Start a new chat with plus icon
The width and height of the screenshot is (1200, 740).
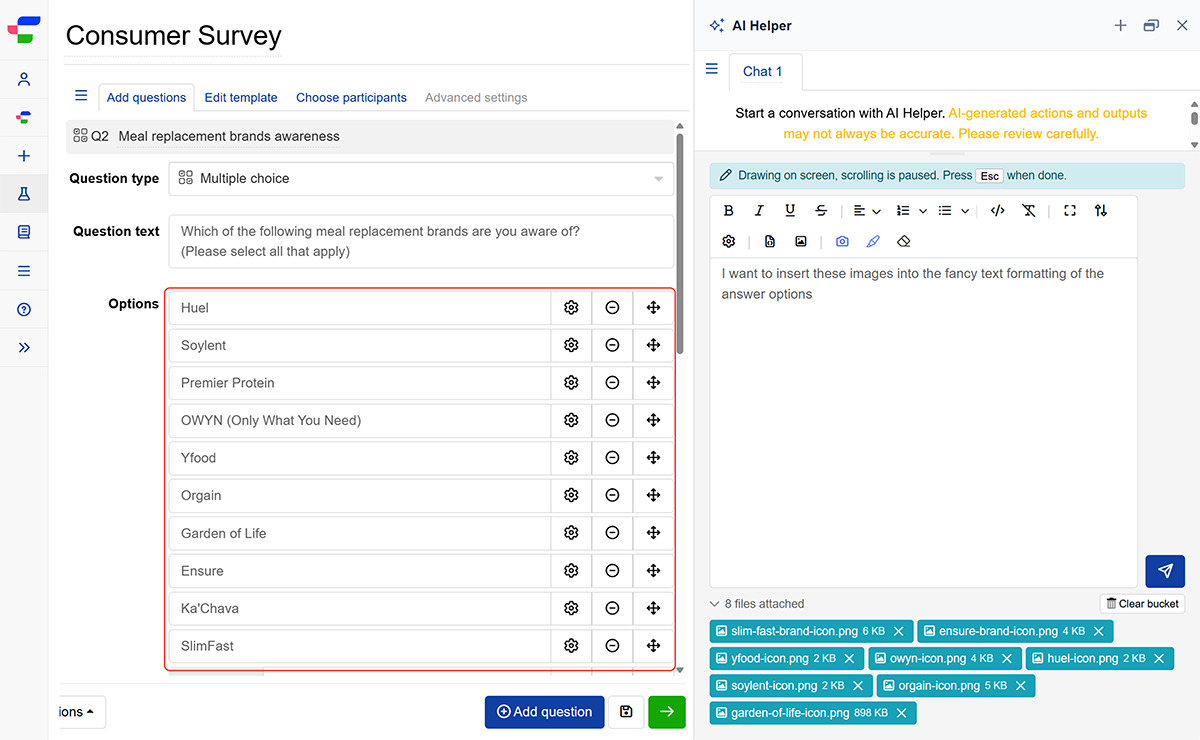[x=1120, y=26]
